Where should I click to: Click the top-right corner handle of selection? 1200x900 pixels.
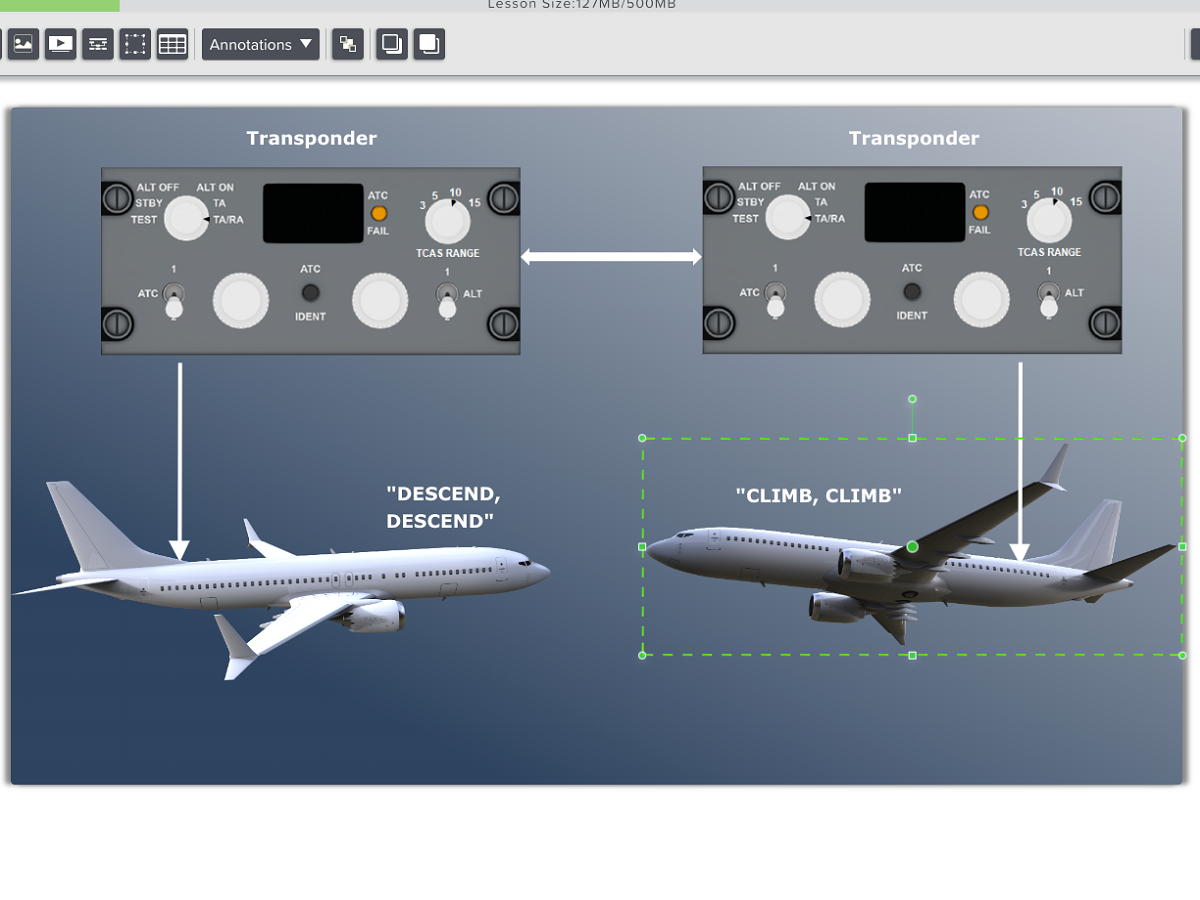1183,438
